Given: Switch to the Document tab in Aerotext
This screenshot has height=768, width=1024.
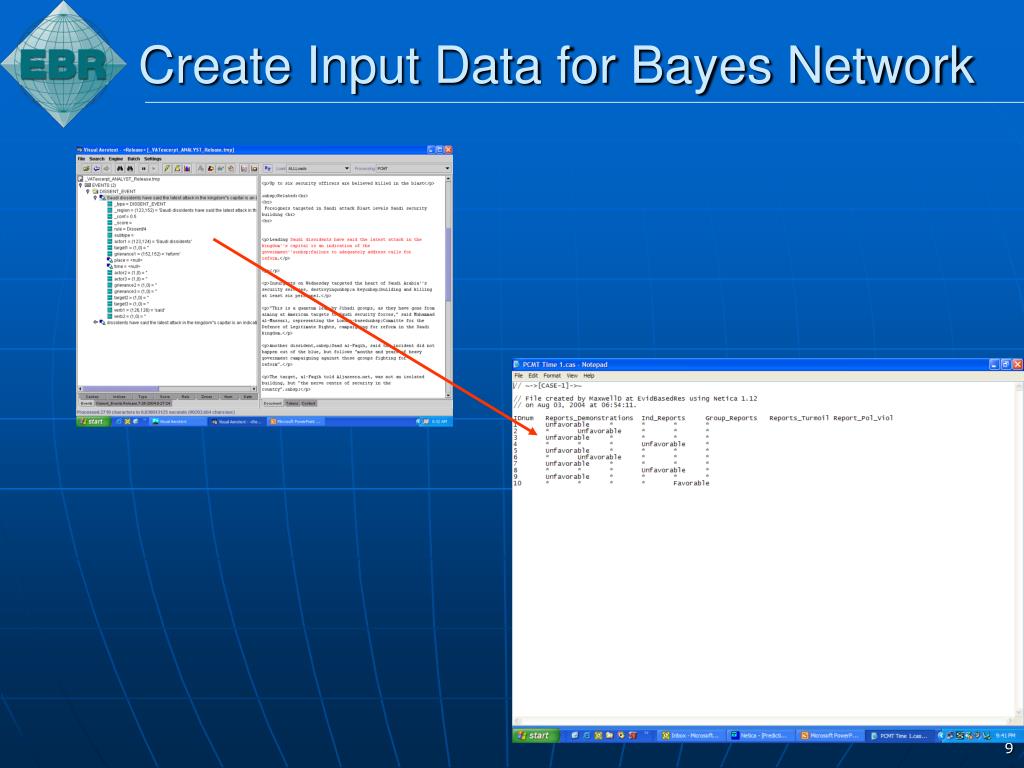Looking at the screenshot, I should [272, 404].
